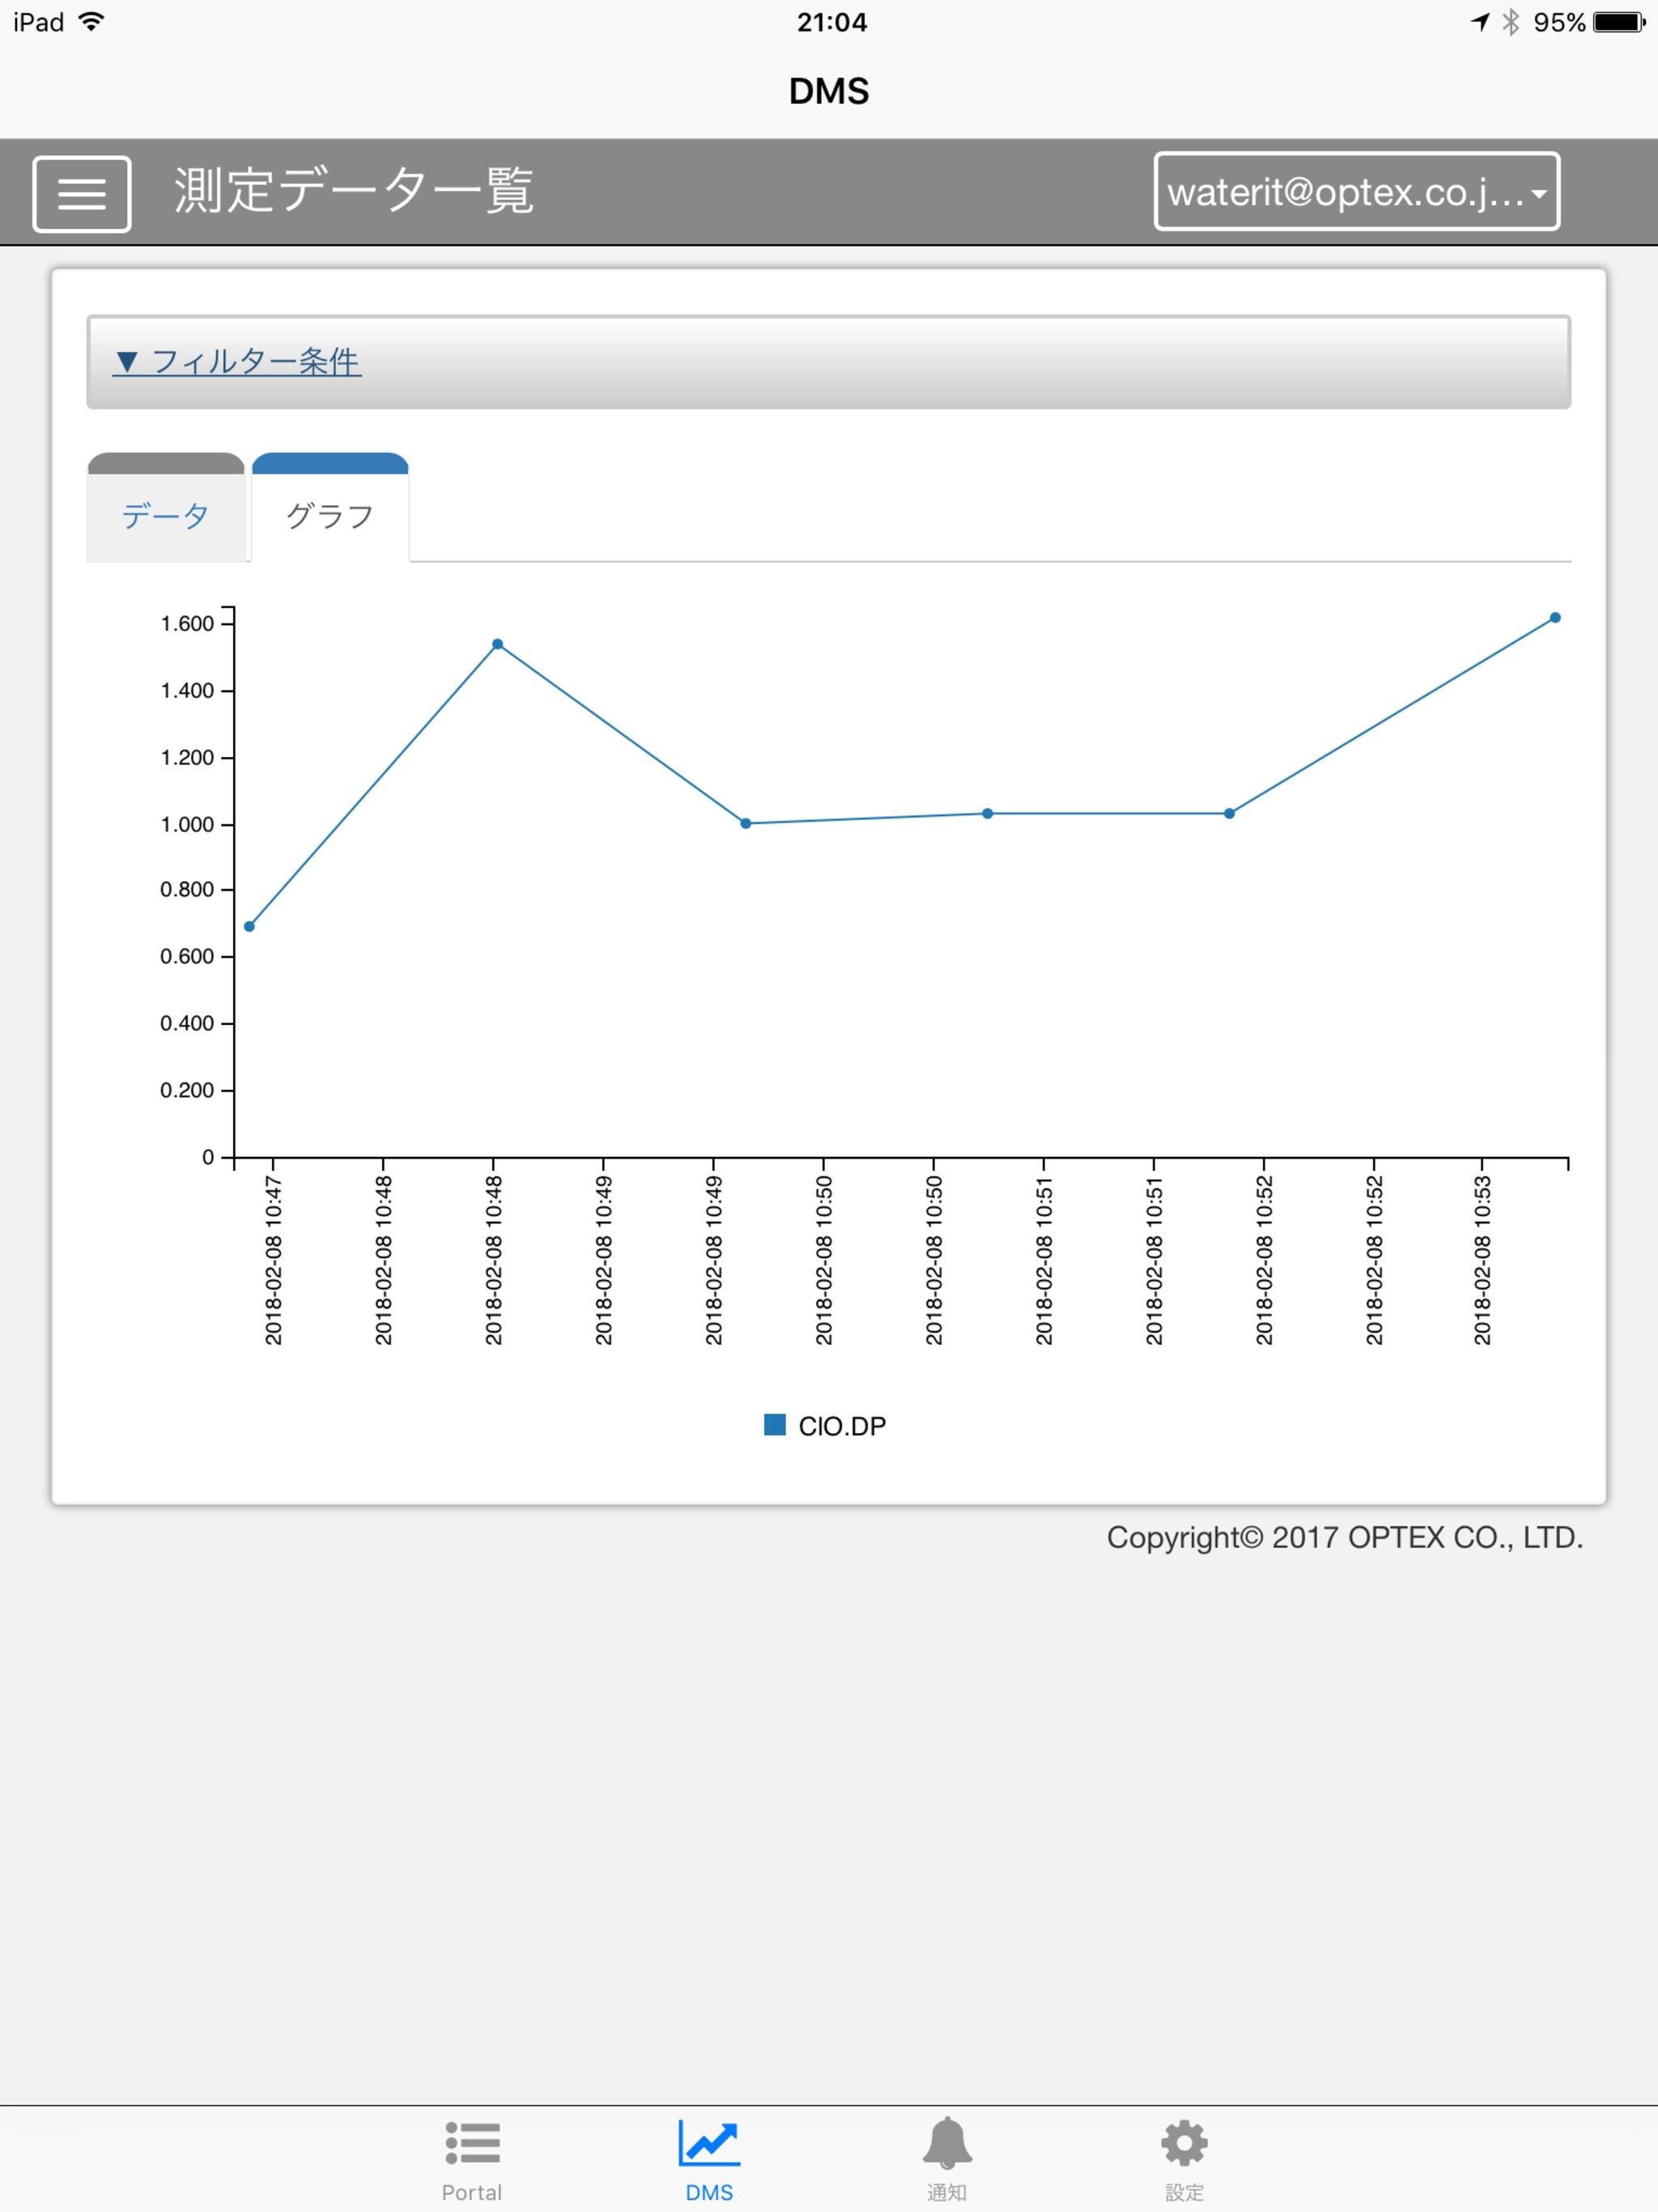Click the 2018-02-08 10:47 x-axis label

(x=273, y=1260)
